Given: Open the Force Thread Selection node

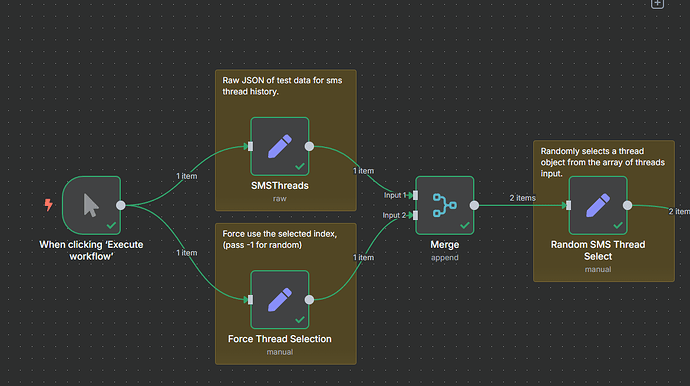Looking at the screenshot, I should click(x=279, y=299).
